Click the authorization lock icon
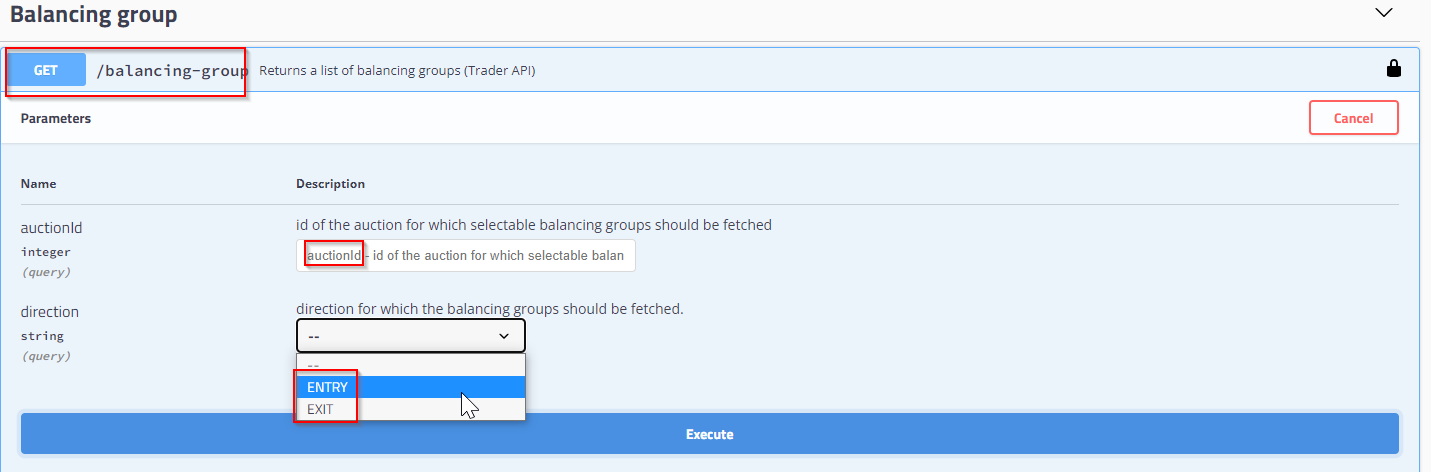The width and height of the screenshot is (1431, 472). tap(1392, 69)
